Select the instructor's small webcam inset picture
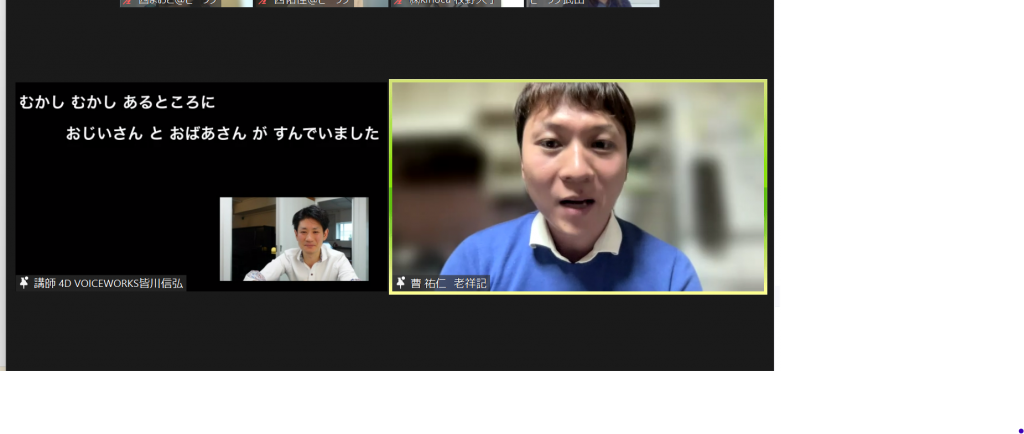 pos(294,239)
